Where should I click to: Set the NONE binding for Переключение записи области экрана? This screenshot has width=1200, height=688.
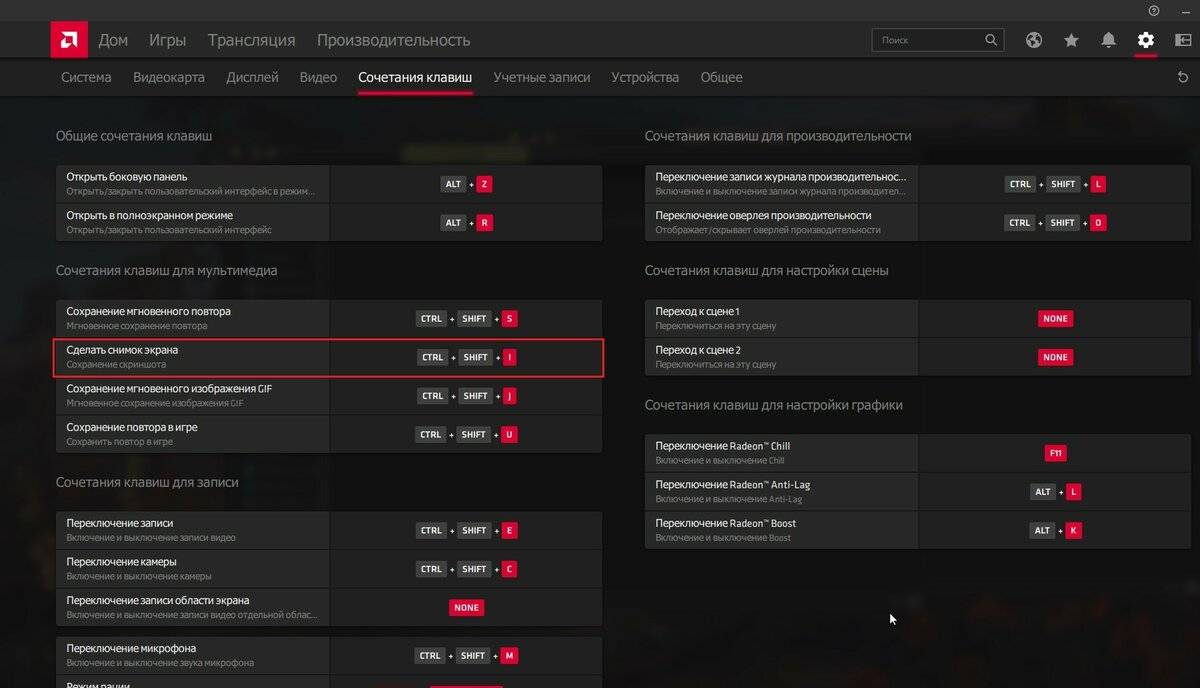pyautogui.click(x=466, y=607)
